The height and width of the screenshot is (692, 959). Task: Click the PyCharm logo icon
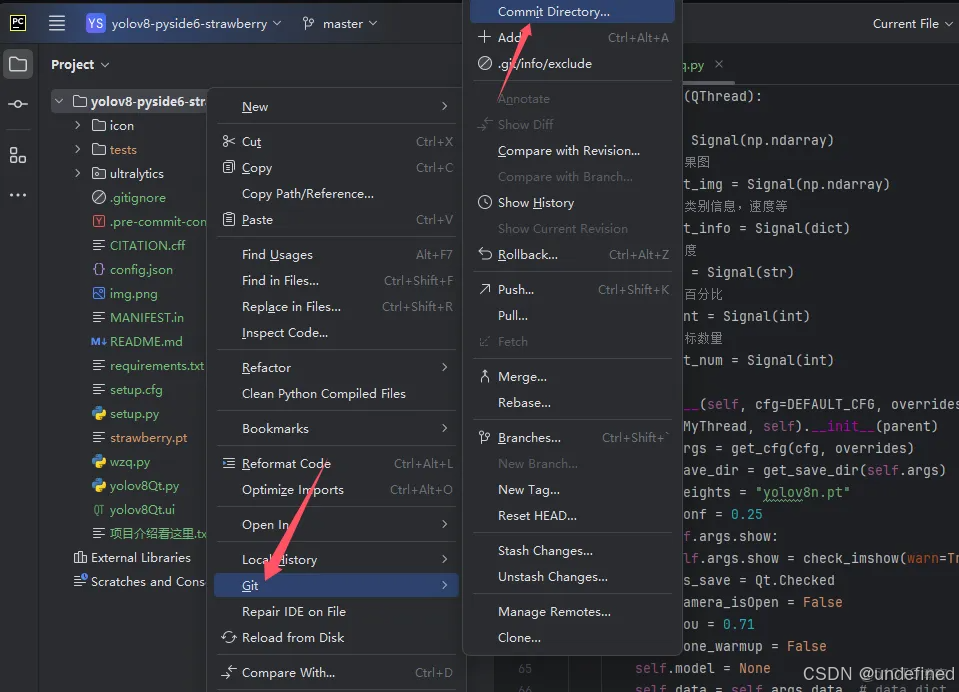17,23
